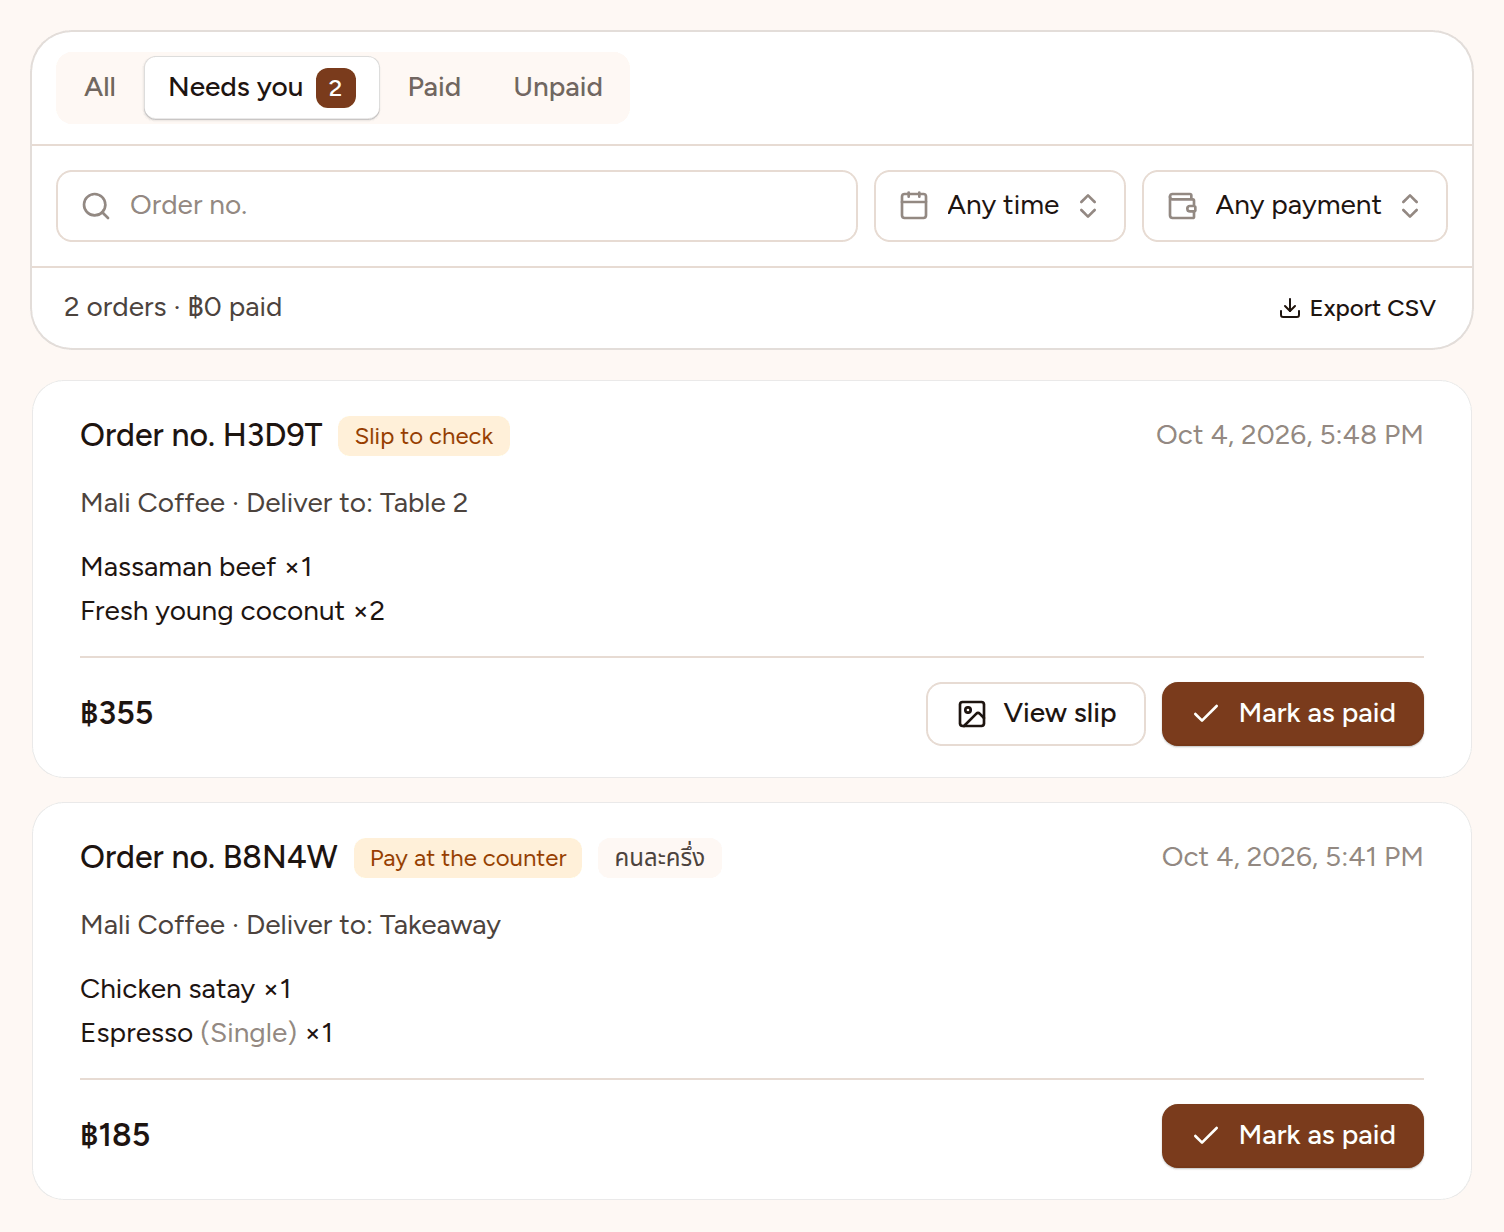Click the Massaman beef ×1 line
Image resolution: width=1504 pixels, height=1232 pixels.
click(197, 567)
